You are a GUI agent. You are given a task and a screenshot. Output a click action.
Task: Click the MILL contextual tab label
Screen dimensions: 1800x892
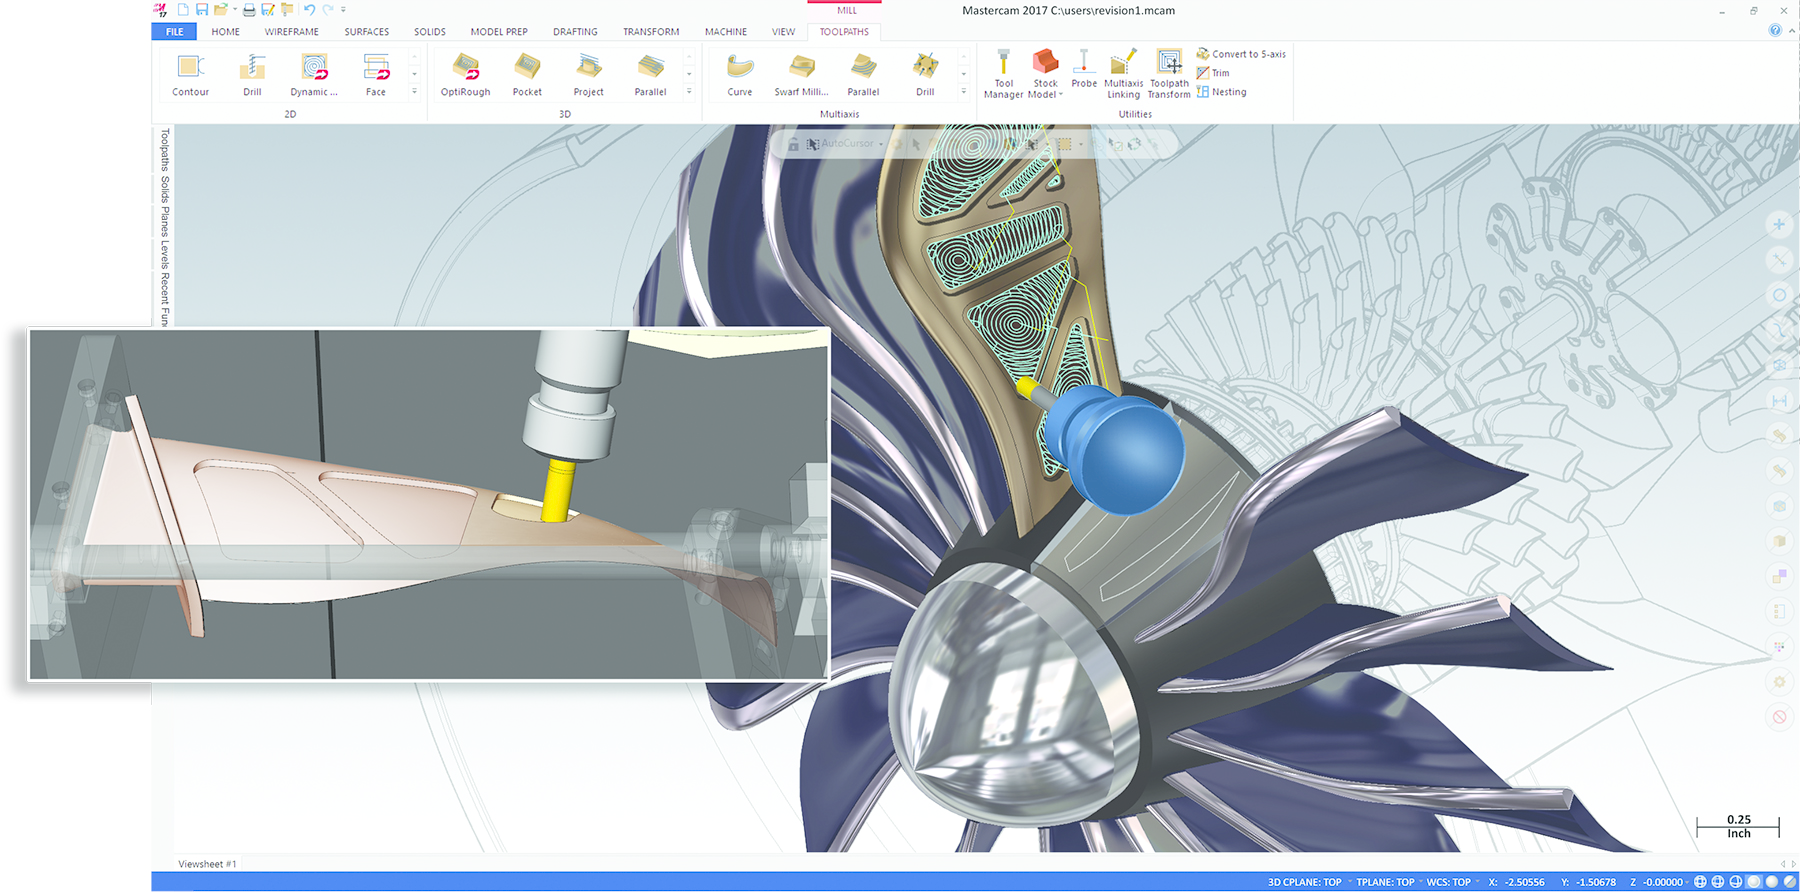tap(847, 10)
